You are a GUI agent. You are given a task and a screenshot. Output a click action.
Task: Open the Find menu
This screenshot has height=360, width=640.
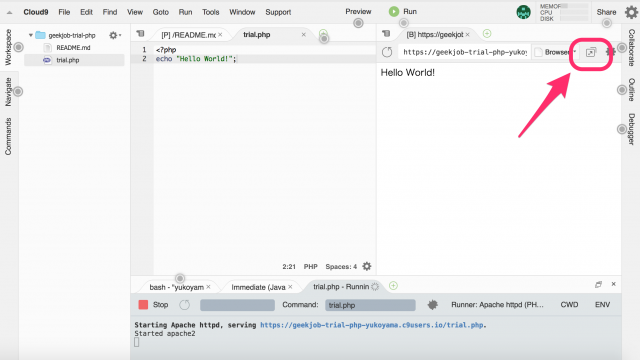tap(110, 12)
